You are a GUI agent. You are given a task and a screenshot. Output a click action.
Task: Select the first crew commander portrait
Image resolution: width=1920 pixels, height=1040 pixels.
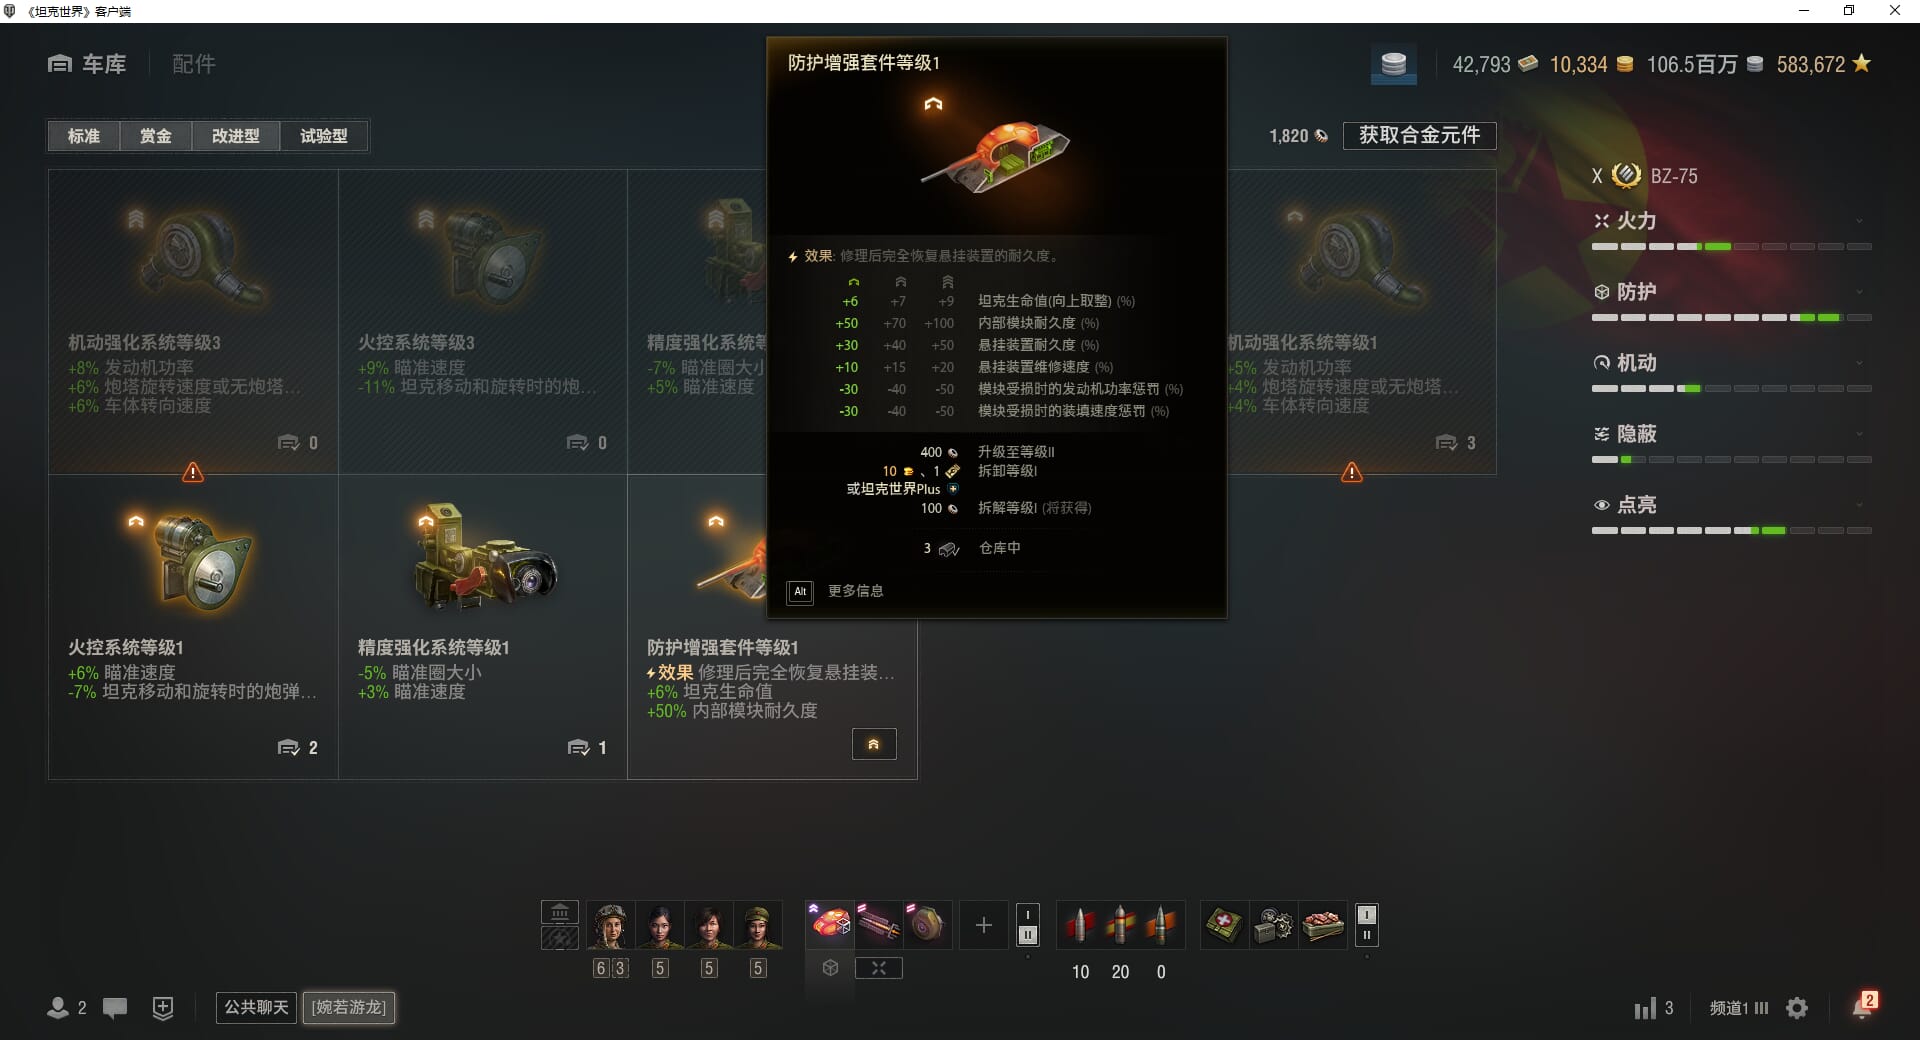pyautogui.click(x=610, y=926)
